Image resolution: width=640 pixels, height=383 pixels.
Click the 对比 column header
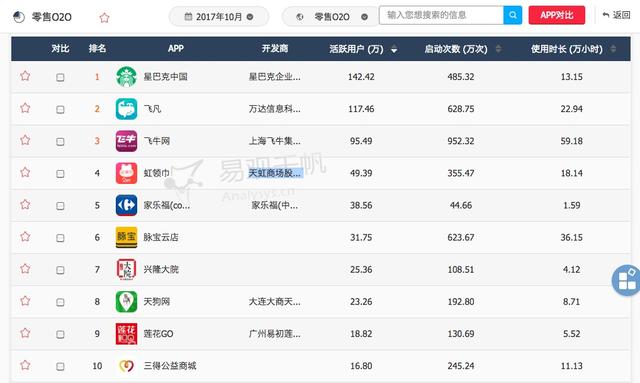coord(60,49)
